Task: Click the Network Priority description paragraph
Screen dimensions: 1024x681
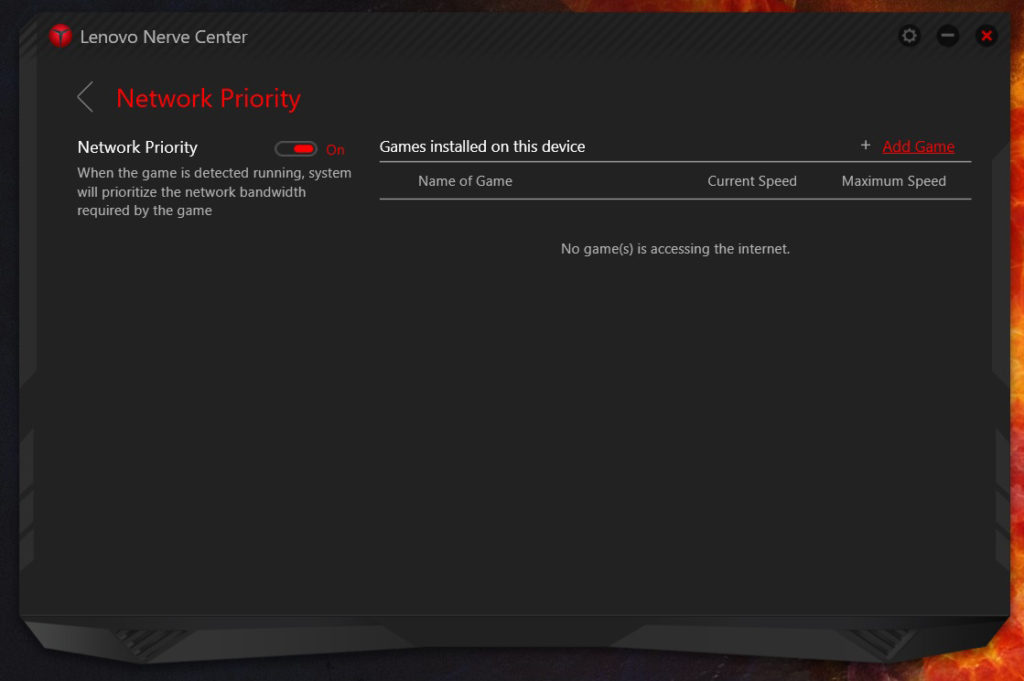Action: [214, 192]
